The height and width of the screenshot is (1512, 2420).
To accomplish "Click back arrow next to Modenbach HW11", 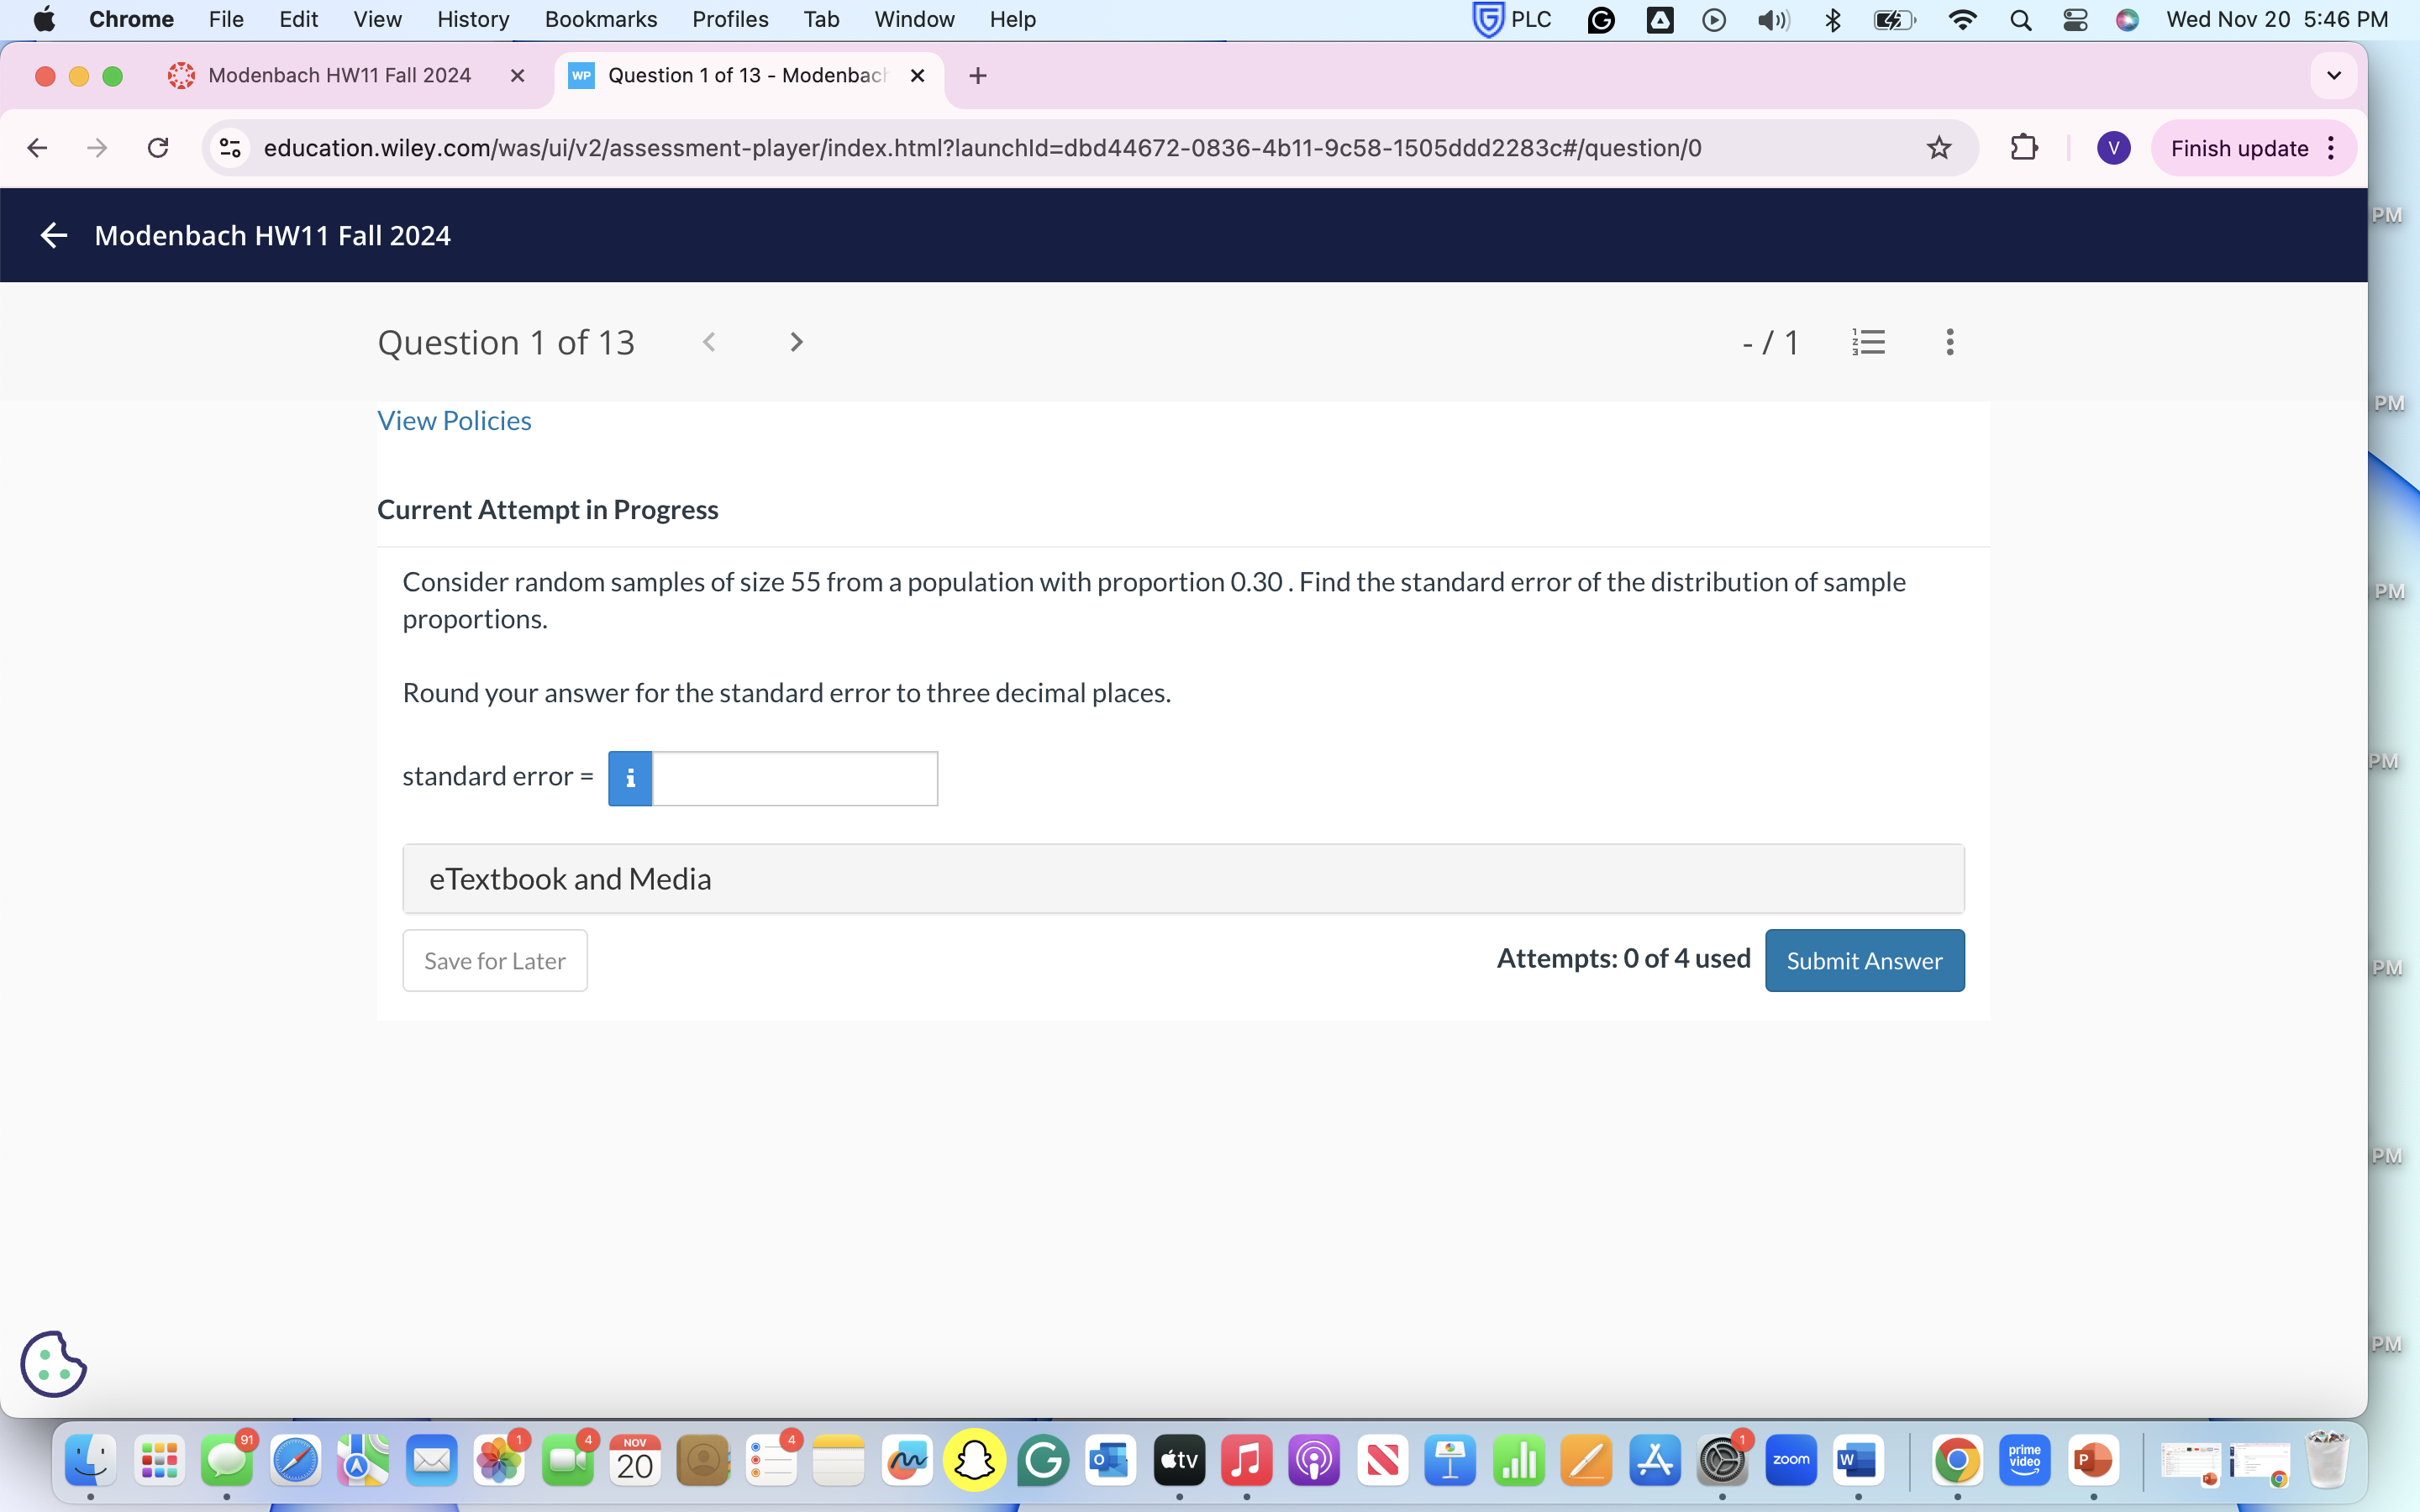I will (53, 235).
